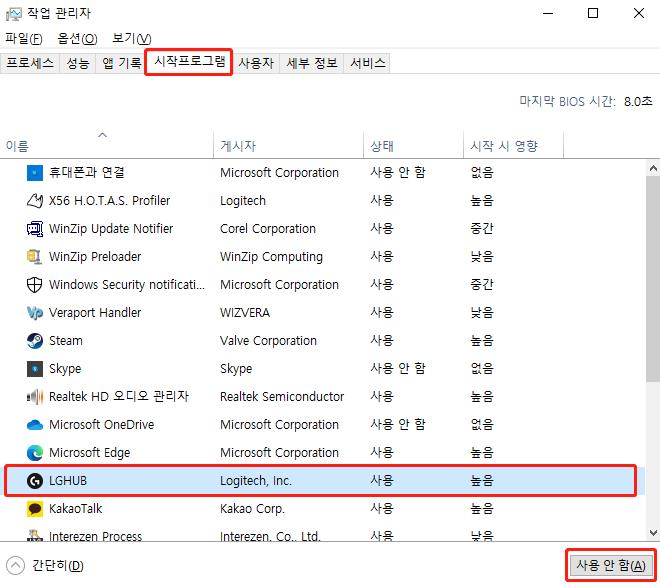Click Realtek Semiconductor publisher cell
The width and height of the screenshot is (660, 588).
click(x=282, y=397)
